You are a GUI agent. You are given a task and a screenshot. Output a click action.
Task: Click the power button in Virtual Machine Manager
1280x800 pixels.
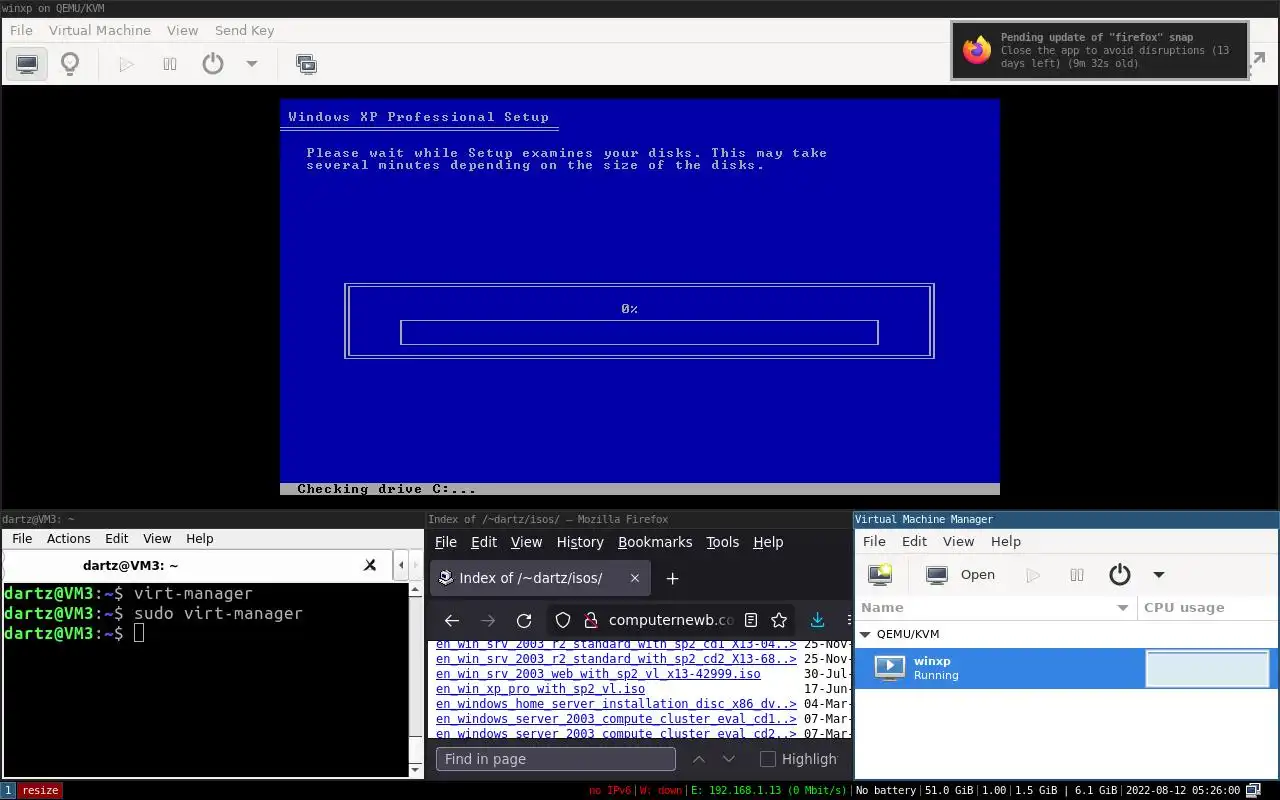click(1120, 575)
